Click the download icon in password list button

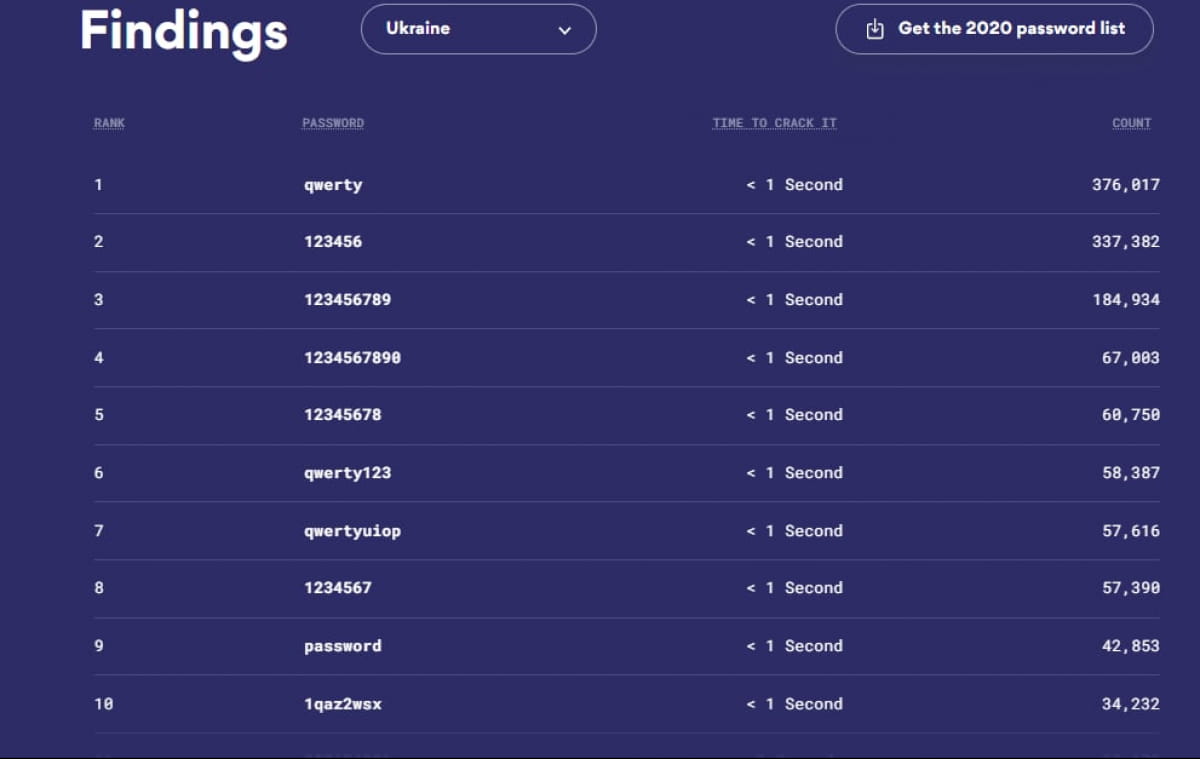pyautogui.click(x=875, y=29)
